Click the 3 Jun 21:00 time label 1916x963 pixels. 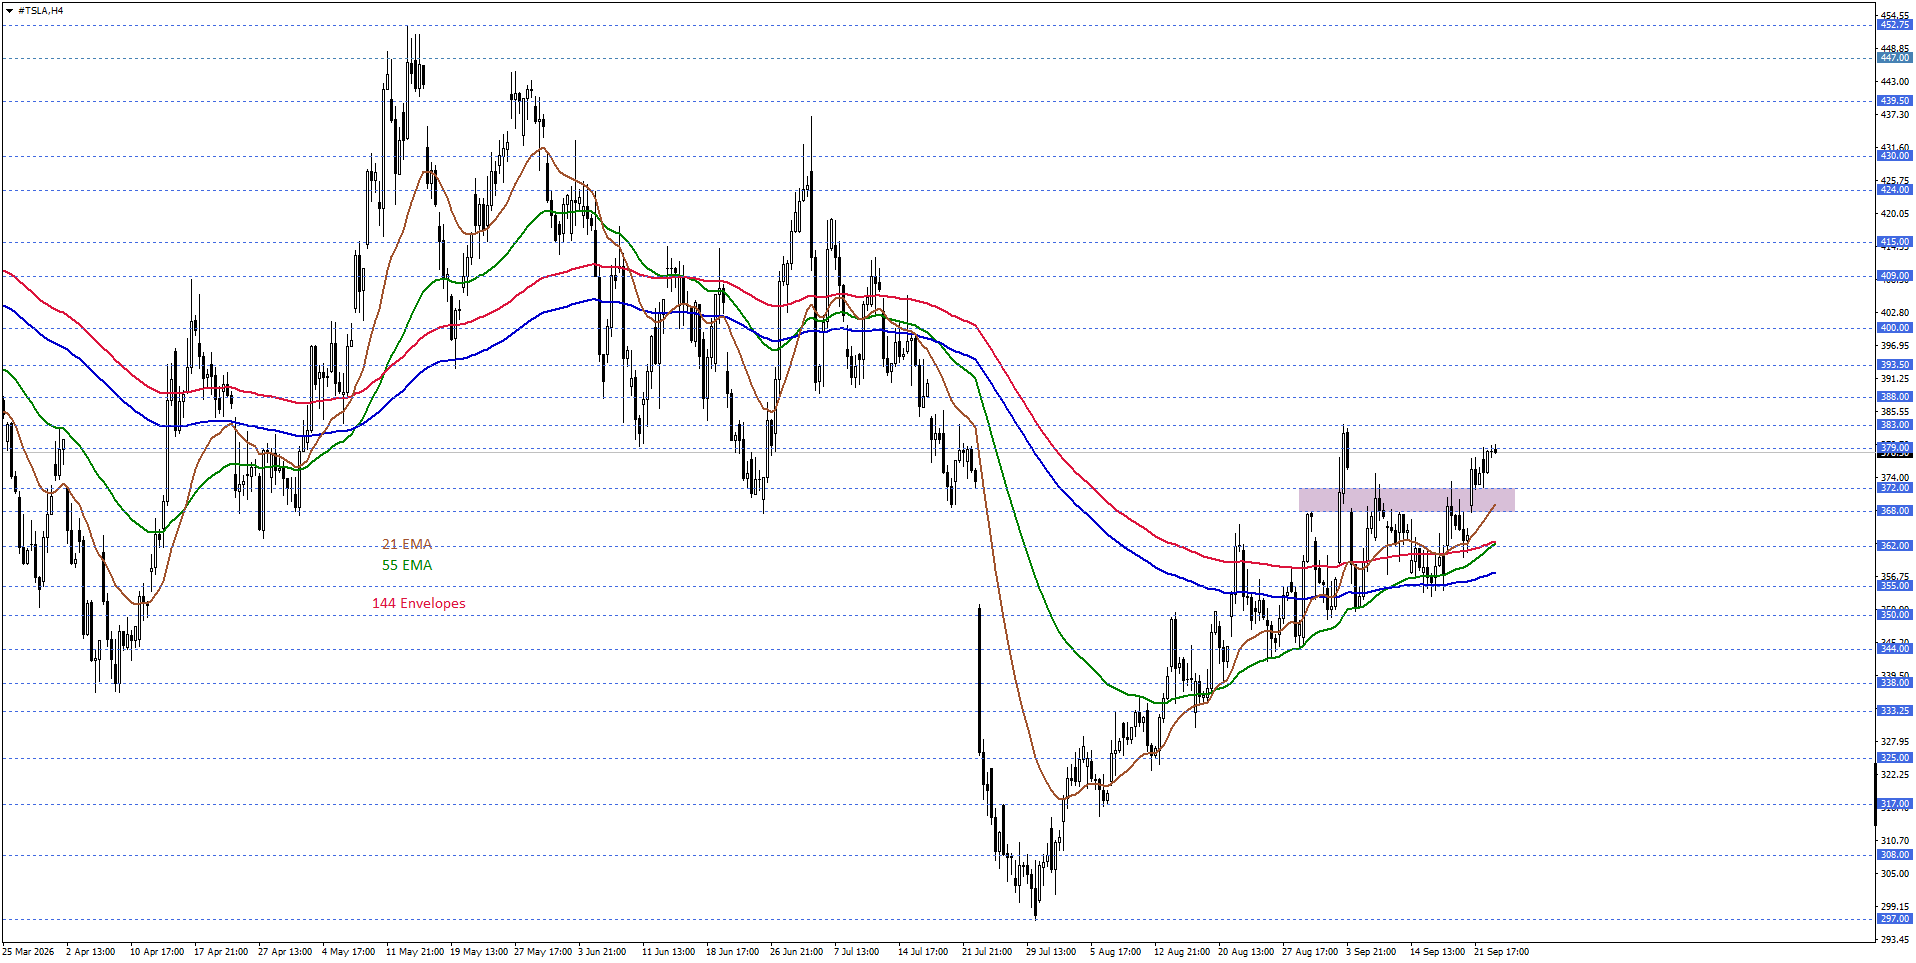click(x=602, y=951)
